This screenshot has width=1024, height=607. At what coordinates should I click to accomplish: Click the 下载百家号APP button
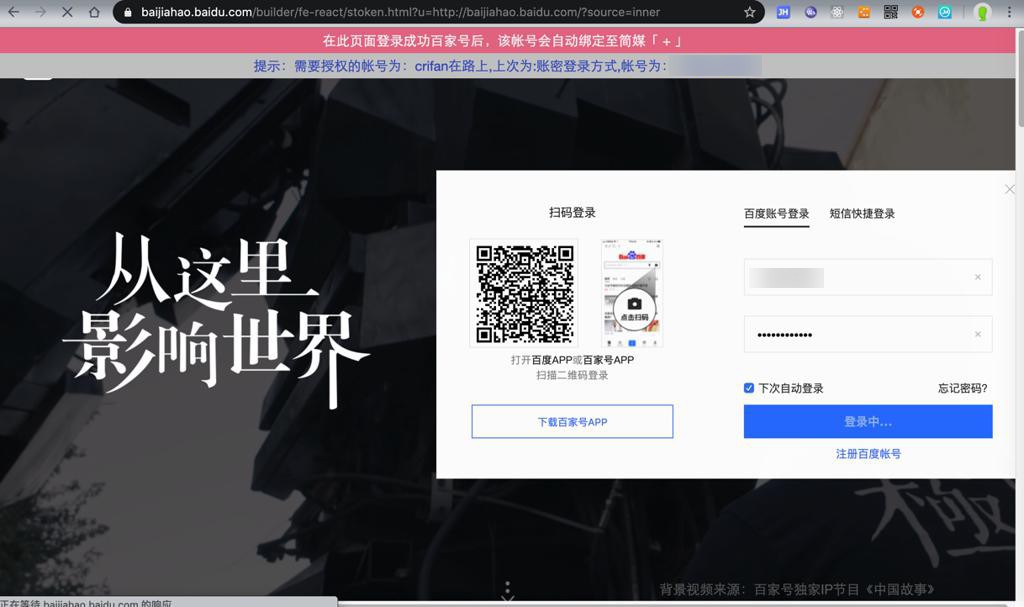click(572, 421)
